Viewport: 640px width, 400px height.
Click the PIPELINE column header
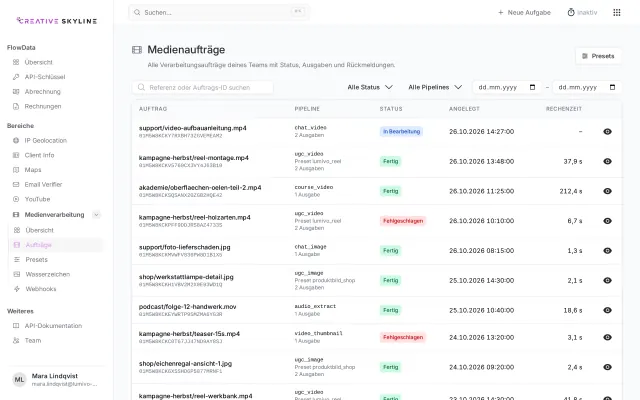tap(307, 109)
